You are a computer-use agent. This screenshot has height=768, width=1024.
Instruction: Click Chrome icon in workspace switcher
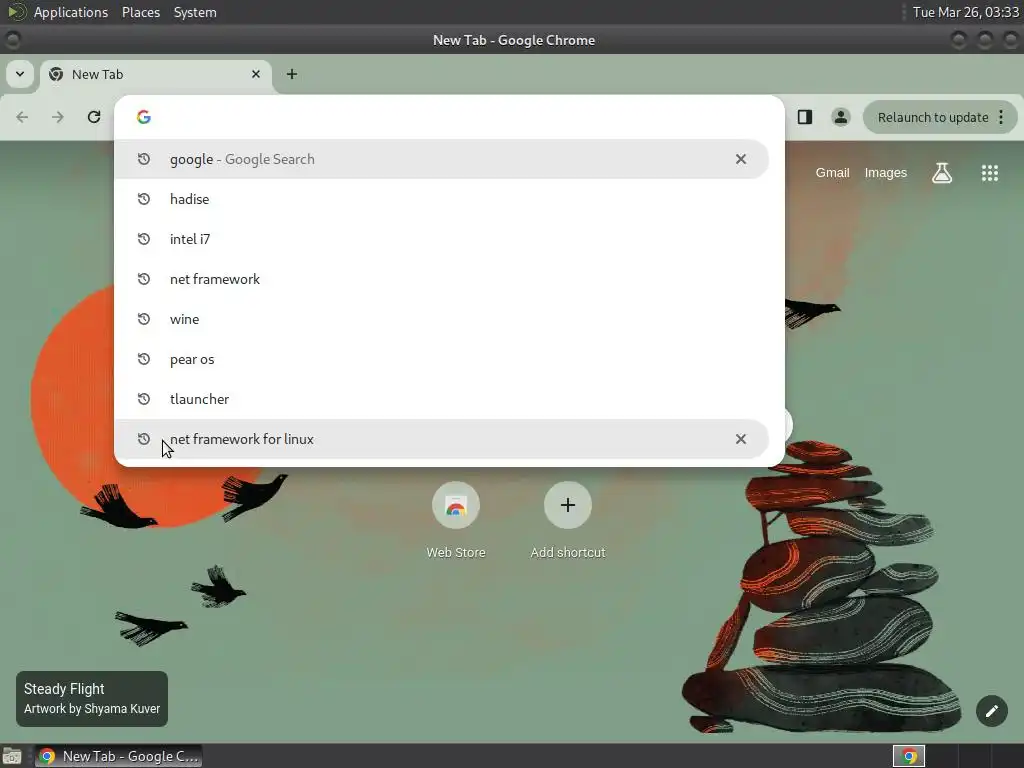(x=909, y=756)
